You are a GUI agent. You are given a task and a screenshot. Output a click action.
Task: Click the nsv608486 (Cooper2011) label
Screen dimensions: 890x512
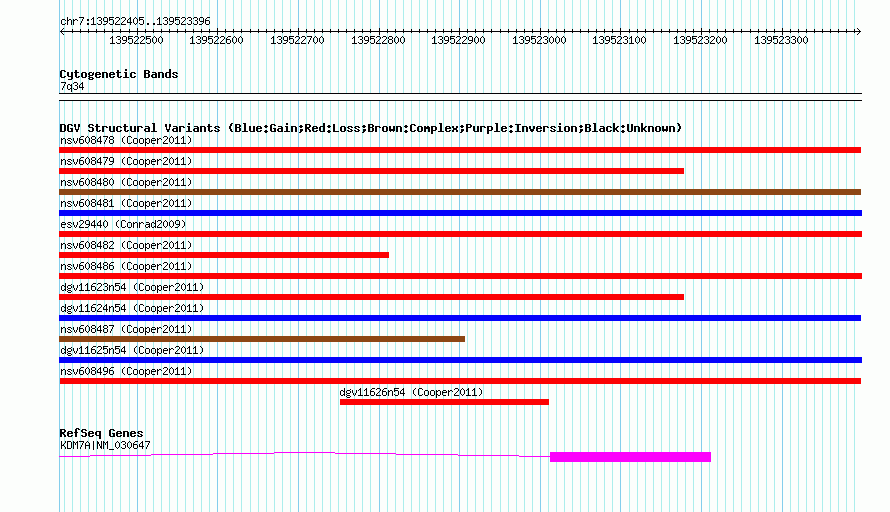click(x=126, y=266)
